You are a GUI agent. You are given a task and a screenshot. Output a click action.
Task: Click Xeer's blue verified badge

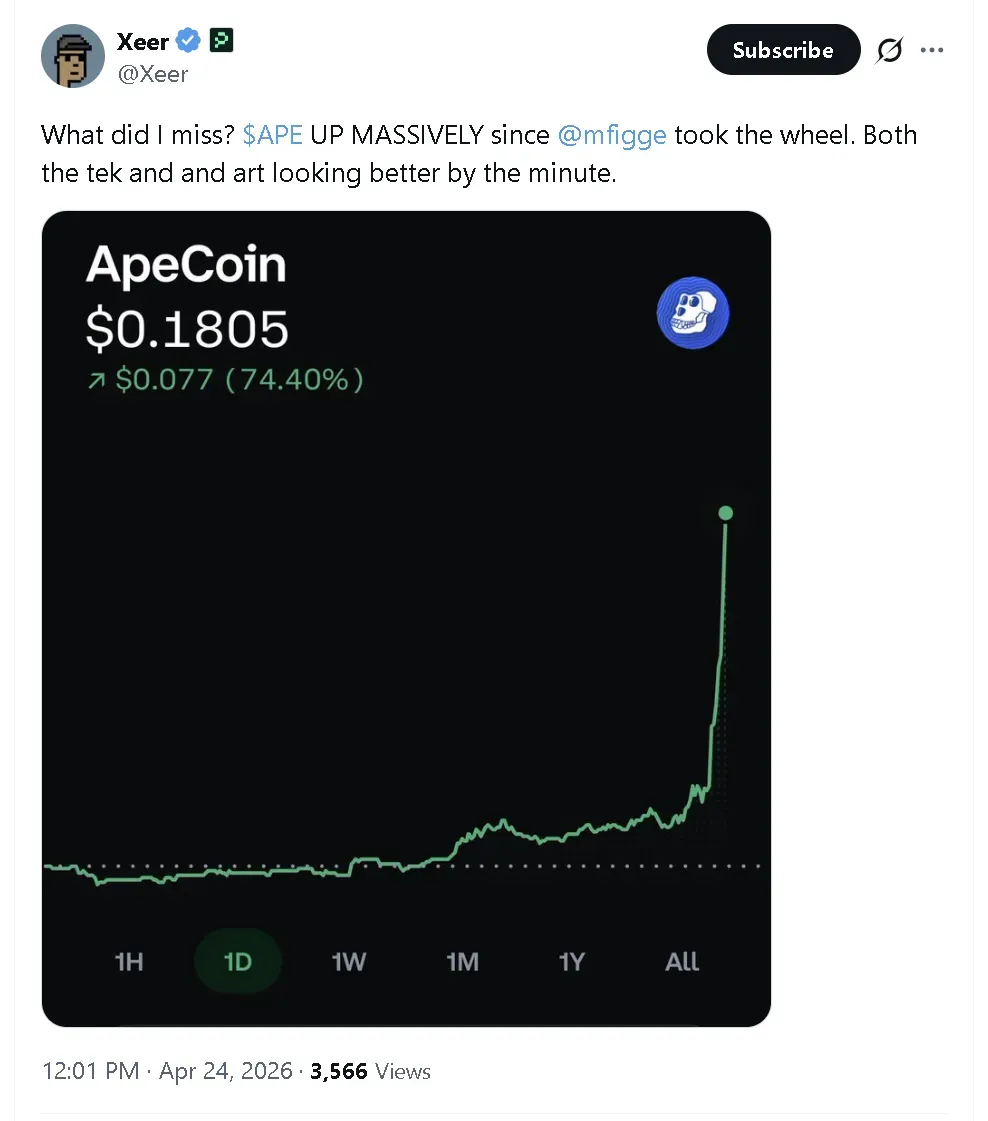tap(187, 41)
